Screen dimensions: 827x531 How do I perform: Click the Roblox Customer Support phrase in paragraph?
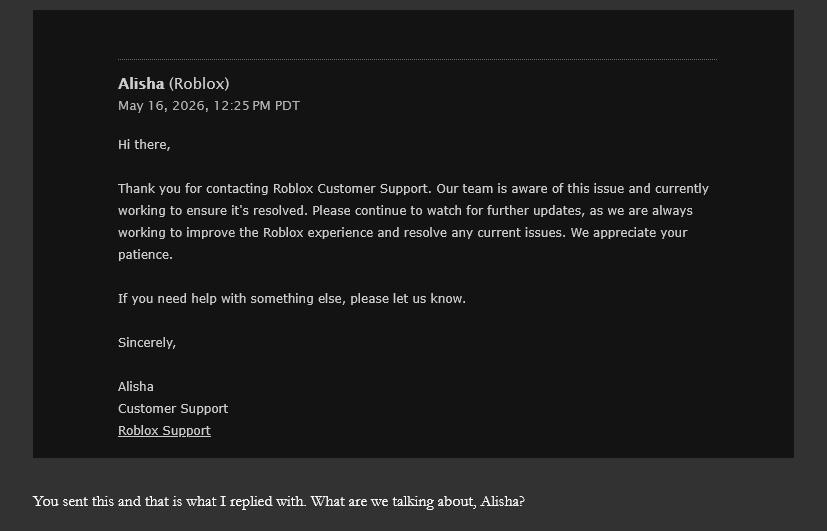[x=350, y=189]
